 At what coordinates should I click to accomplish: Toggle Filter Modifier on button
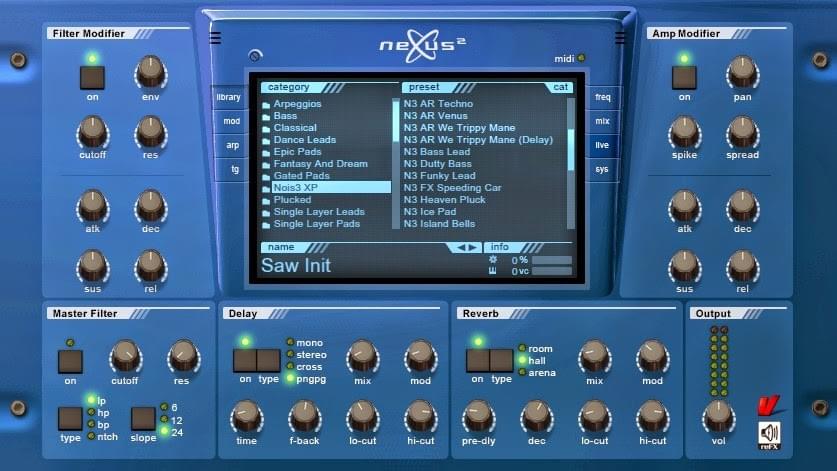pyautogui.click(x=92, y=77)
